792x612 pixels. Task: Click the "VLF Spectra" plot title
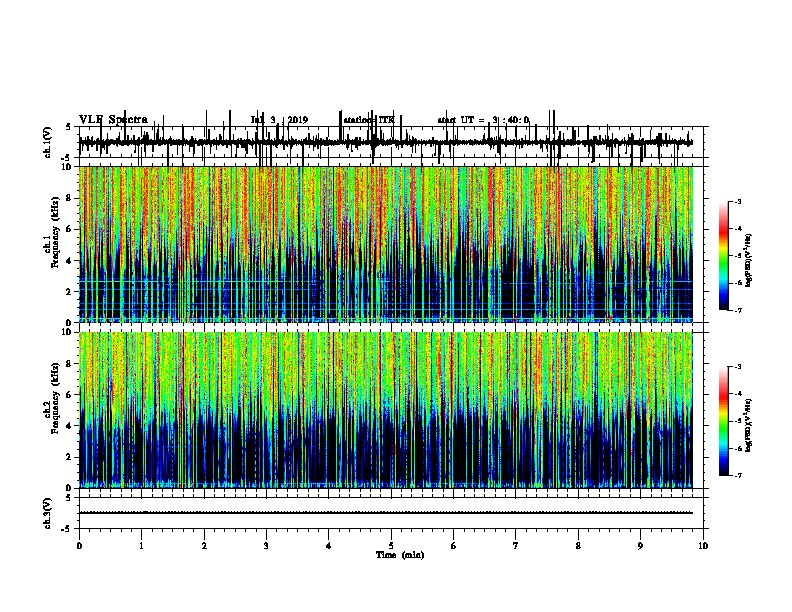coord(113,120)
